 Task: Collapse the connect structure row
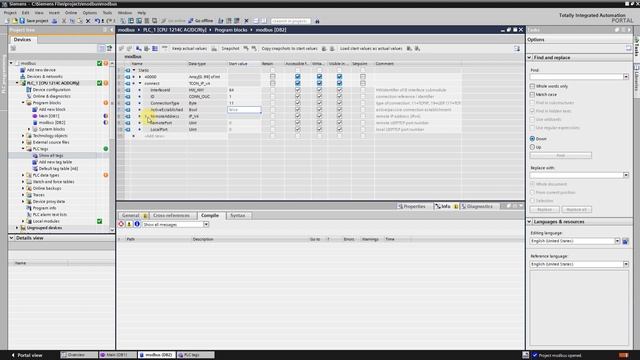(x=140, y=83)
